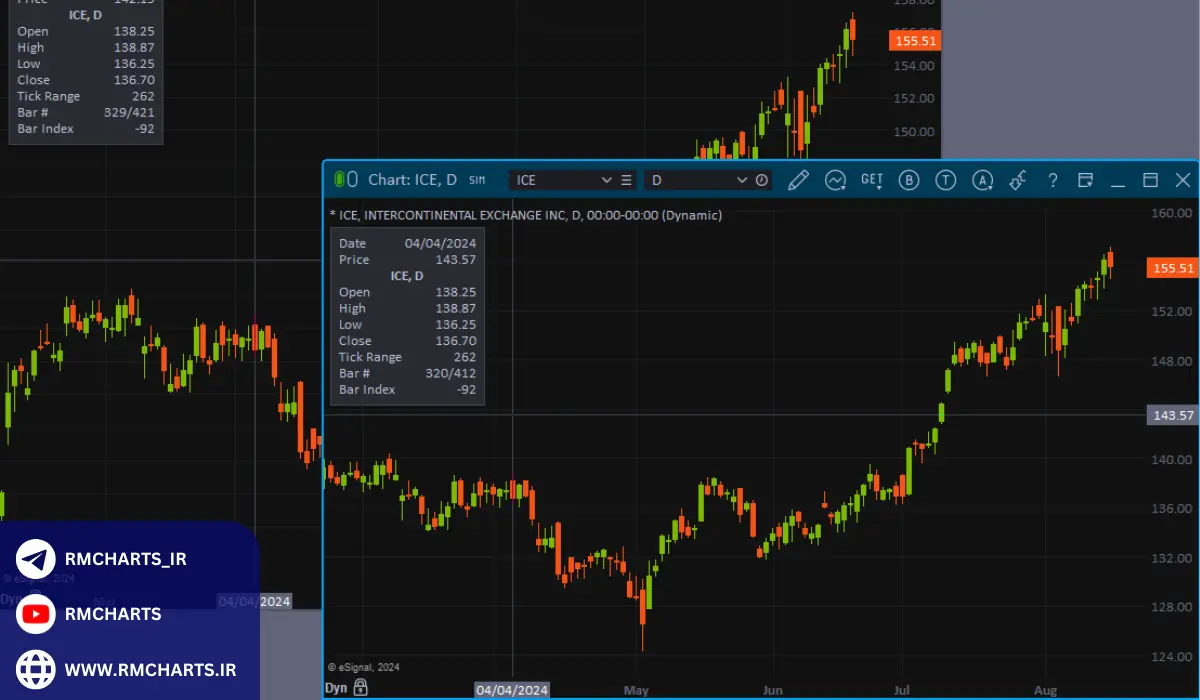Click the paintbrush cleanup icon

click(x=1018, y=180)
